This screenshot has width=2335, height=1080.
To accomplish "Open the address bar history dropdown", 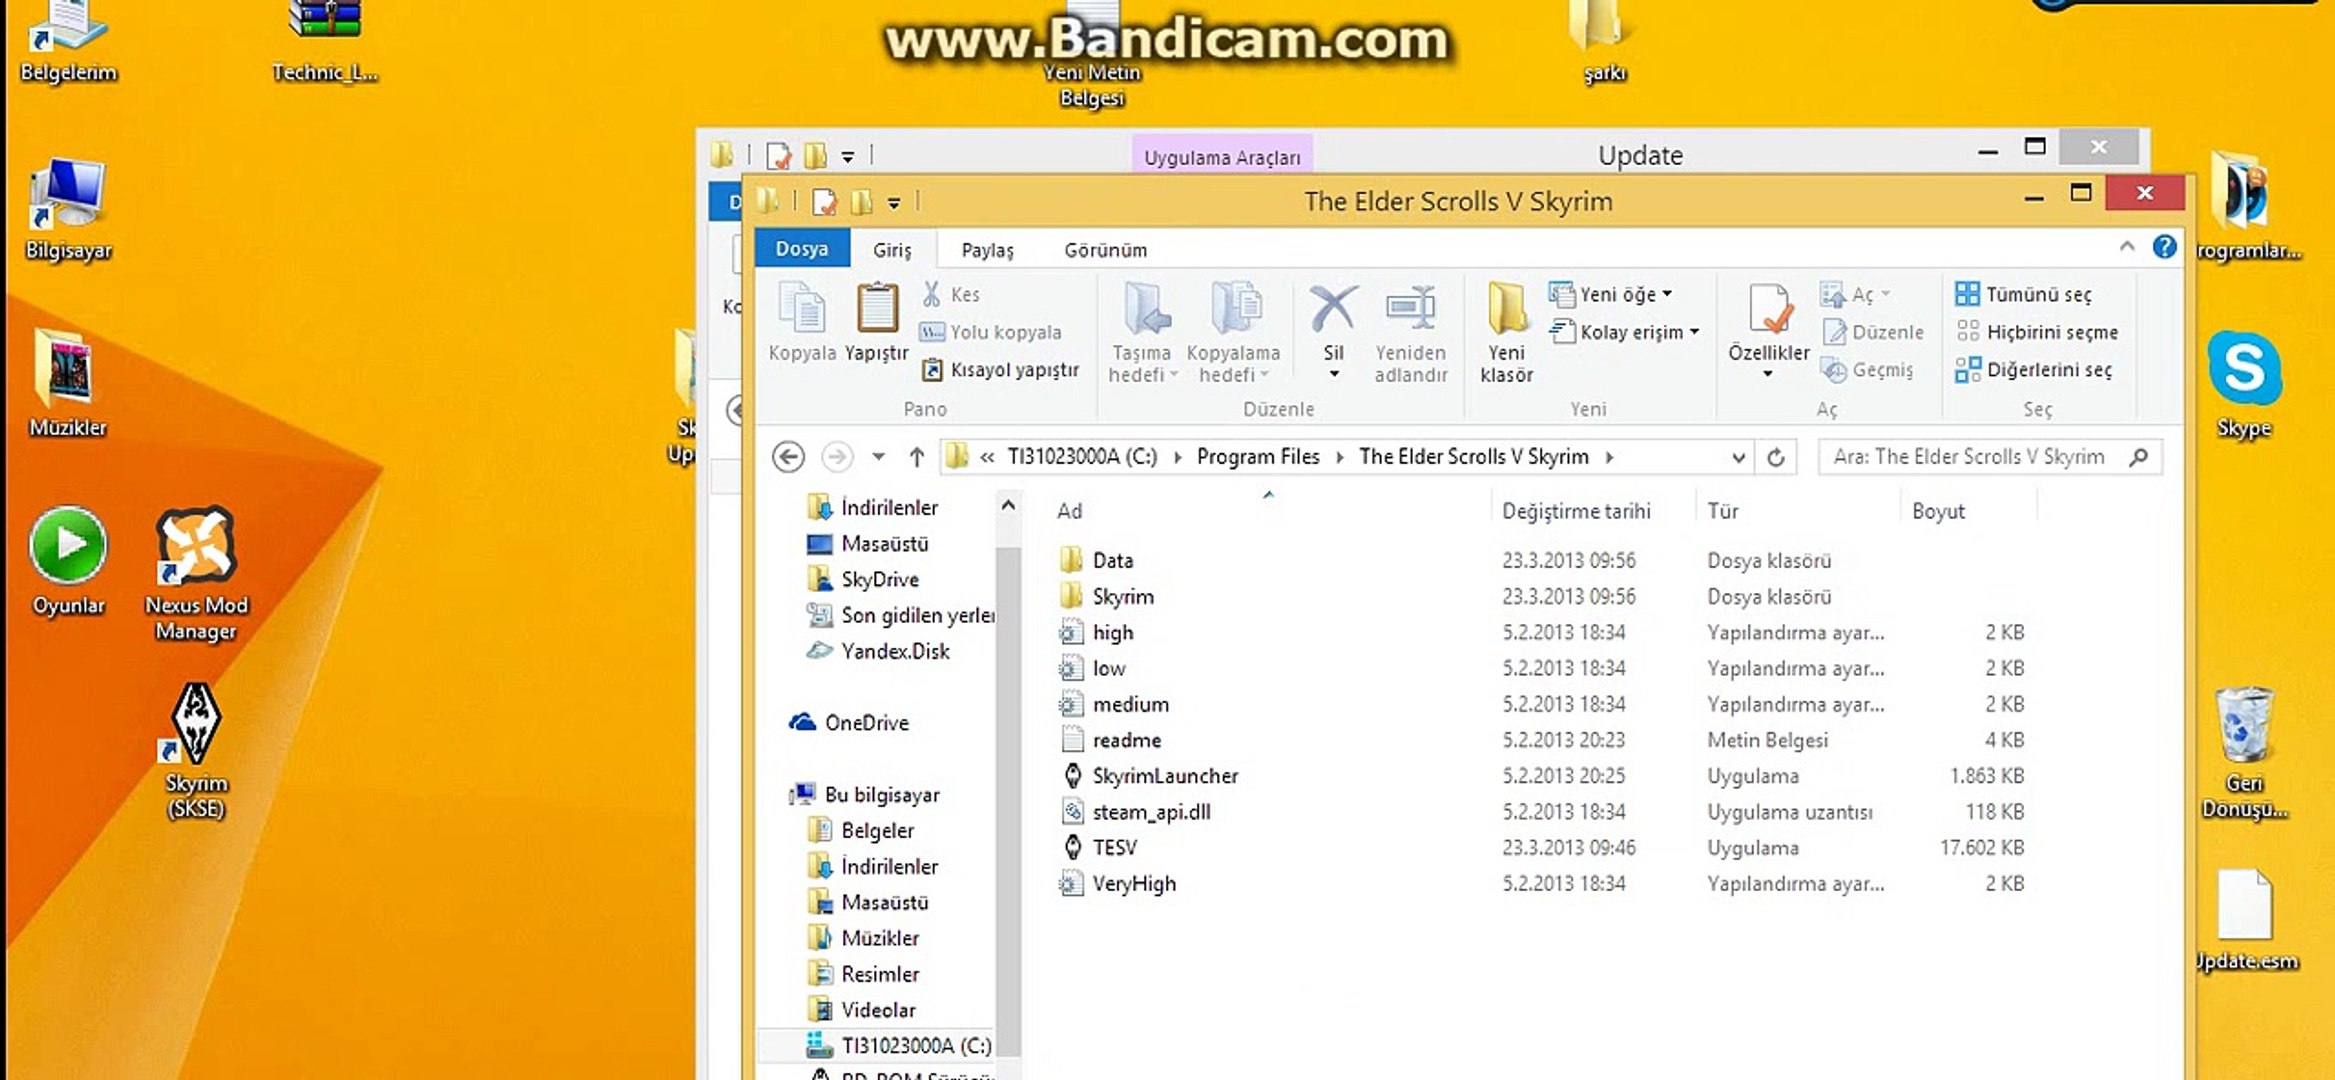I will pos(1738,457).
